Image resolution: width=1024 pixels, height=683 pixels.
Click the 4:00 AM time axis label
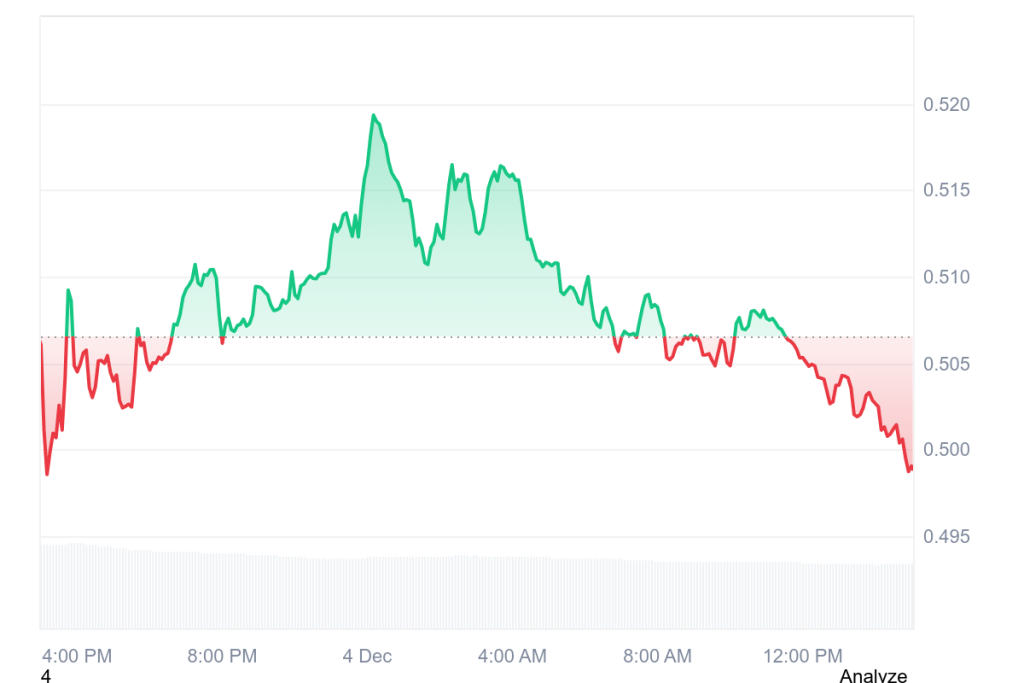point(512,656)
